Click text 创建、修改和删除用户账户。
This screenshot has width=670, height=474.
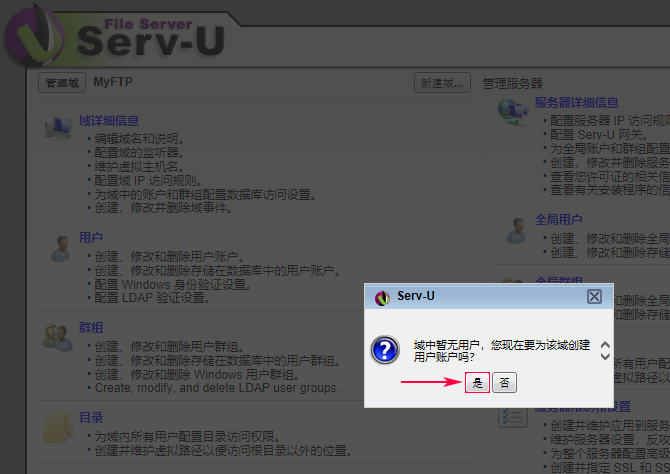[169, 256]
